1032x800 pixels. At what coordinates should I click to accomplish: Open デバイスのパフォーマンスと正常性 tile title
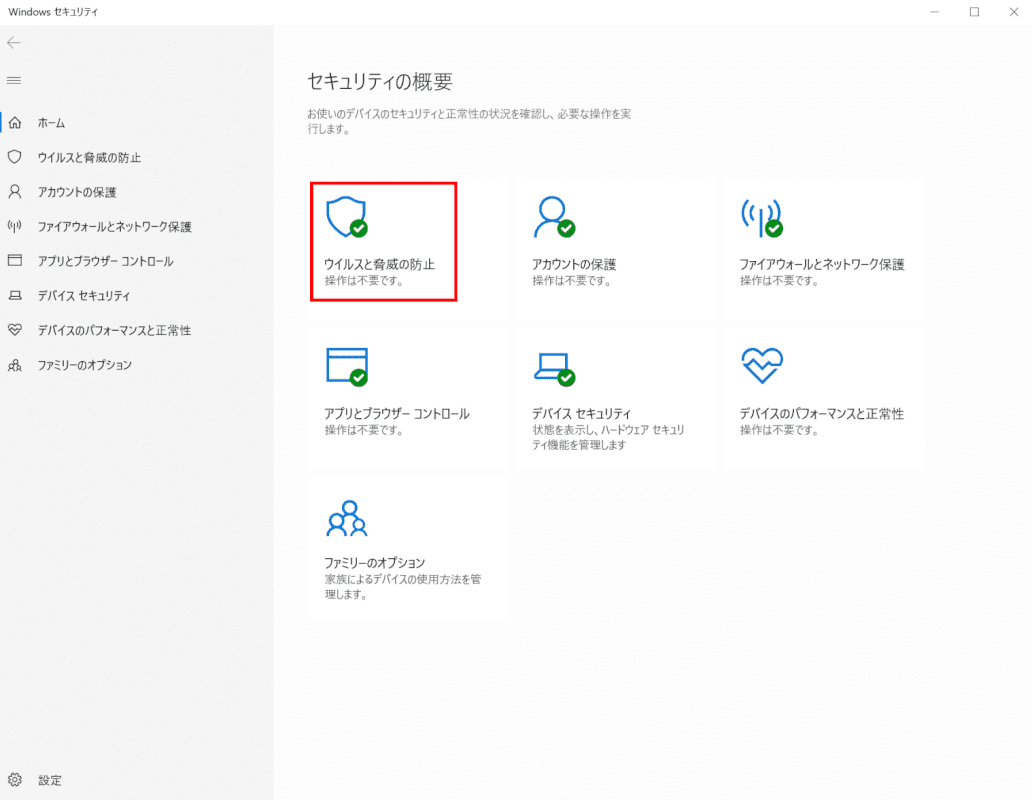pos(821,413)
